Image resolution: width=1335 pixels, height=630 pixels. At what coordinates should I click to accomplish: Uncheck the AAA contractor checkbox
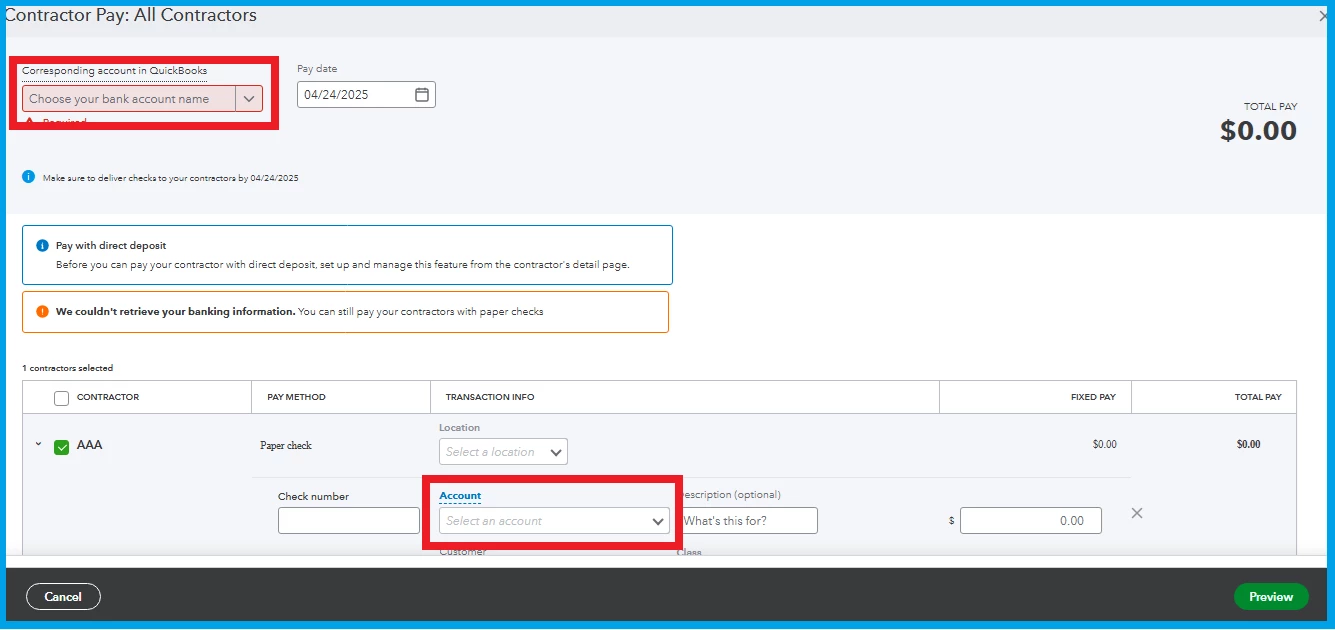(61, 447)
